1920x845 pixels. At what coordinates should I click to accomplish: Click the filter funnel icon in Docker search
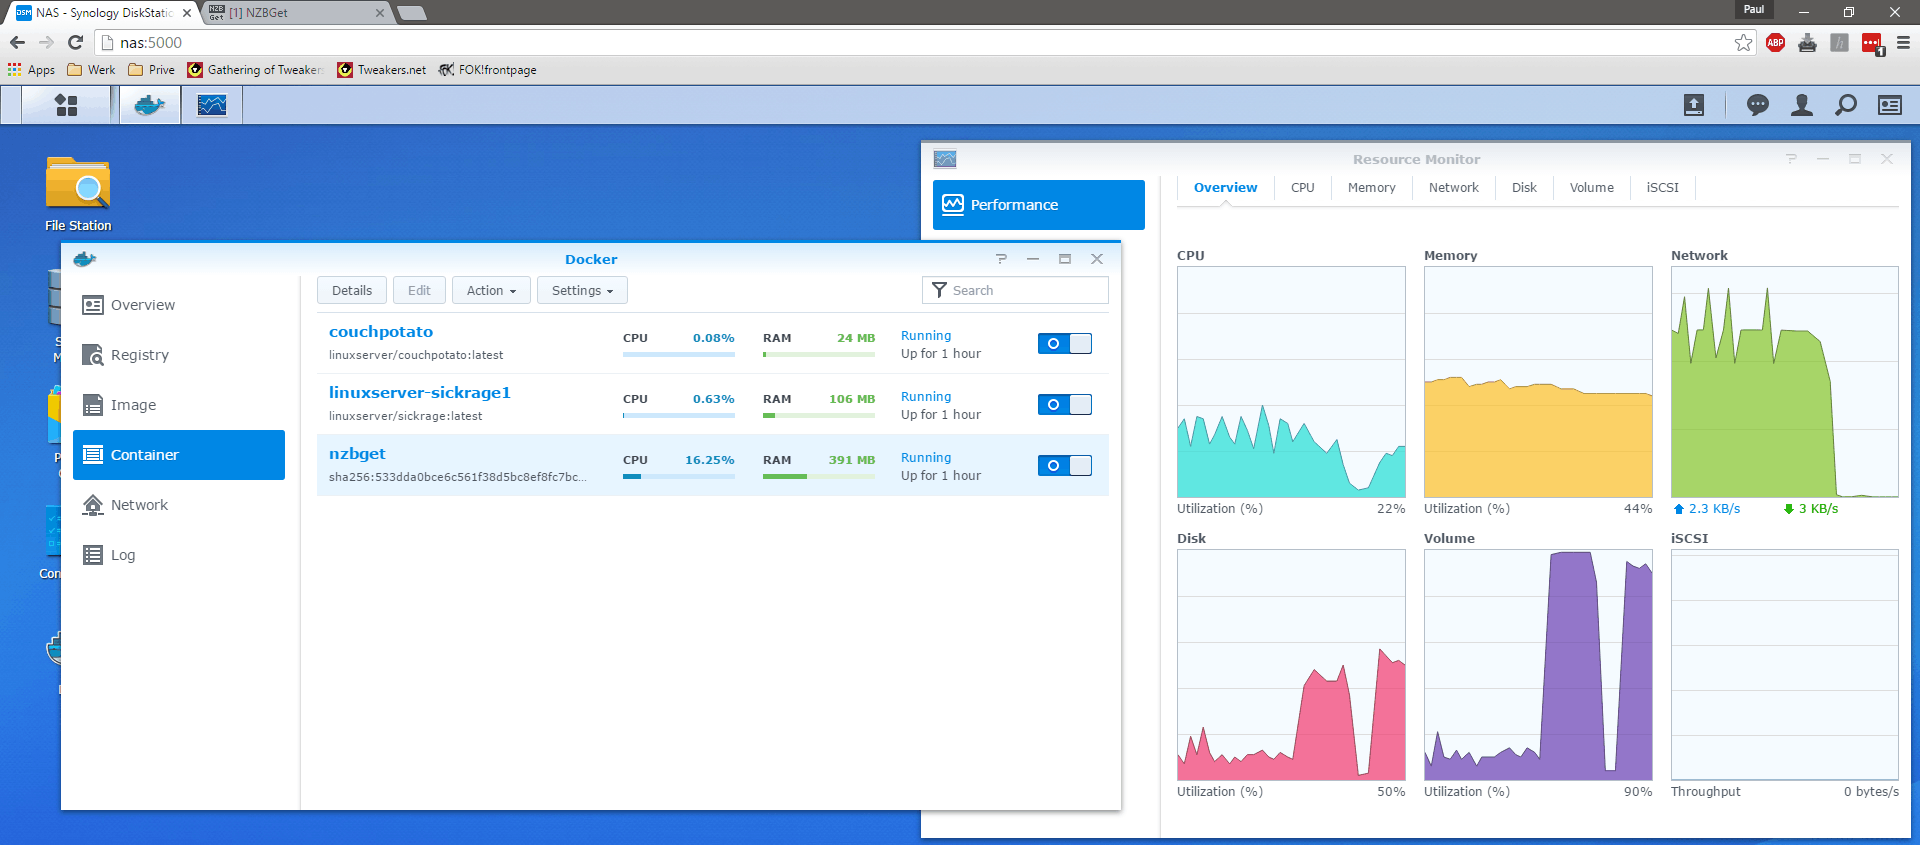pyautogui.click(x=939, y=290)
